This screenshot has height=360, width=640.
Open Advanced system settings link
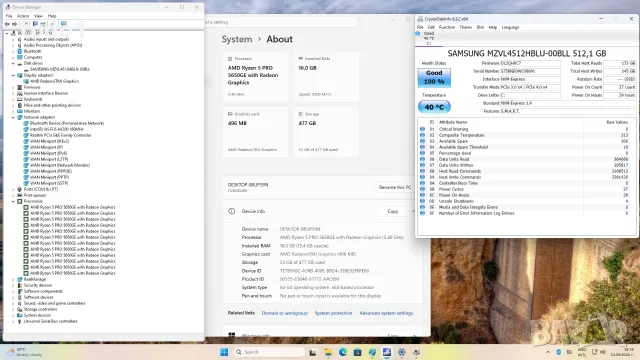click(x=386, y=313)
